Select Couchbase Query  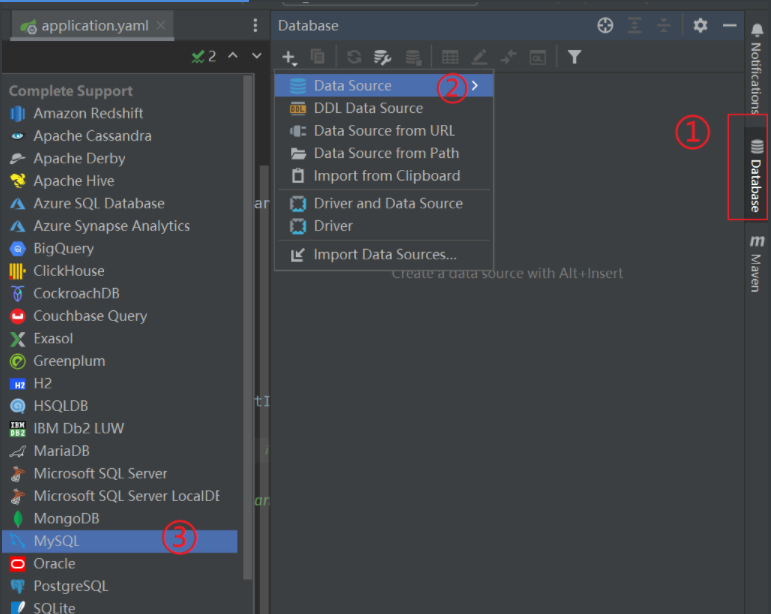(x=120, y=316)
